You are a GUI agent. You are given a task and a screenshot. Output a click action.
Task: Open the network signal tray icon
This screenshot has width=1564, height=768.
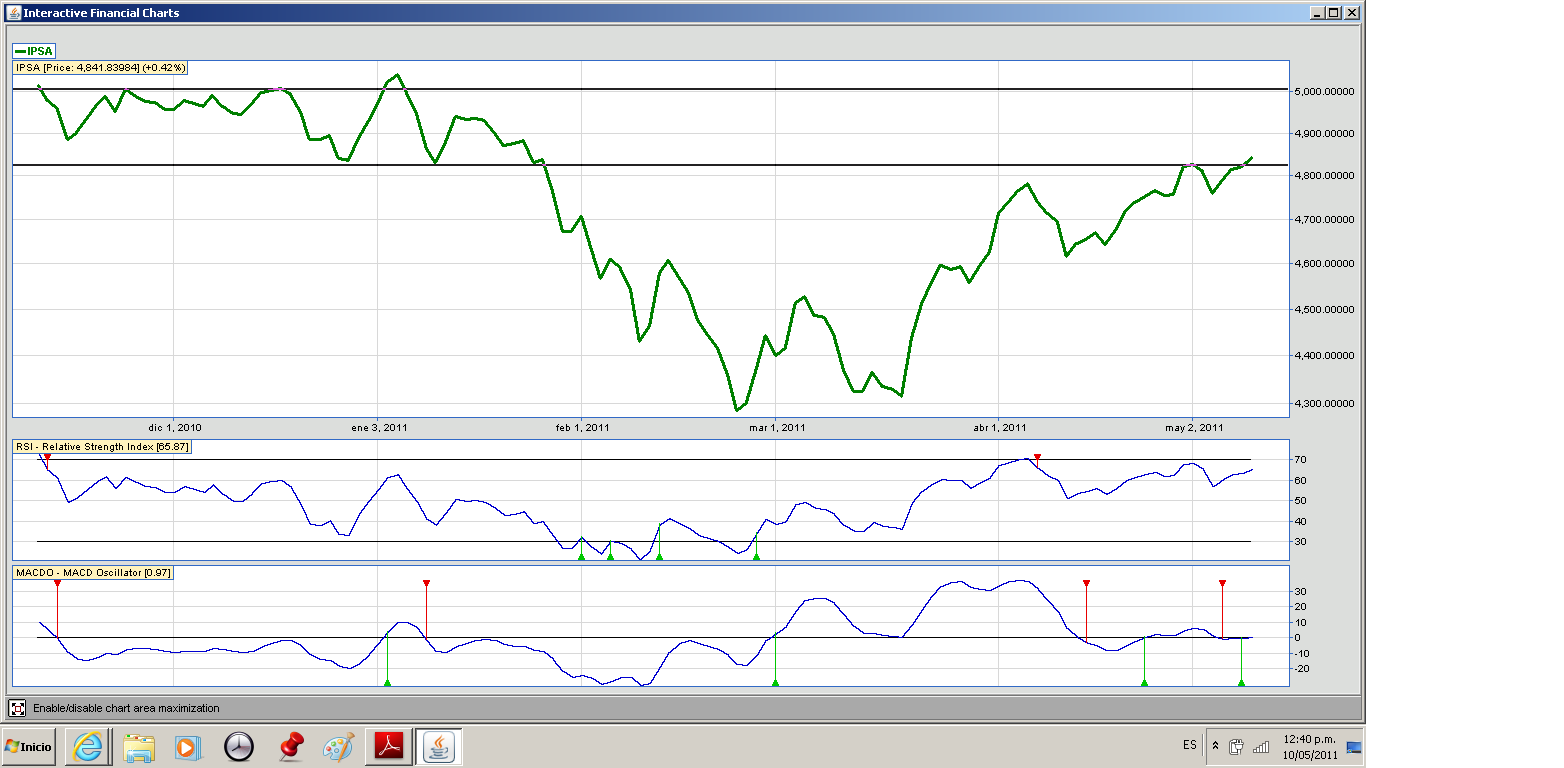(x=1261, y=746)
